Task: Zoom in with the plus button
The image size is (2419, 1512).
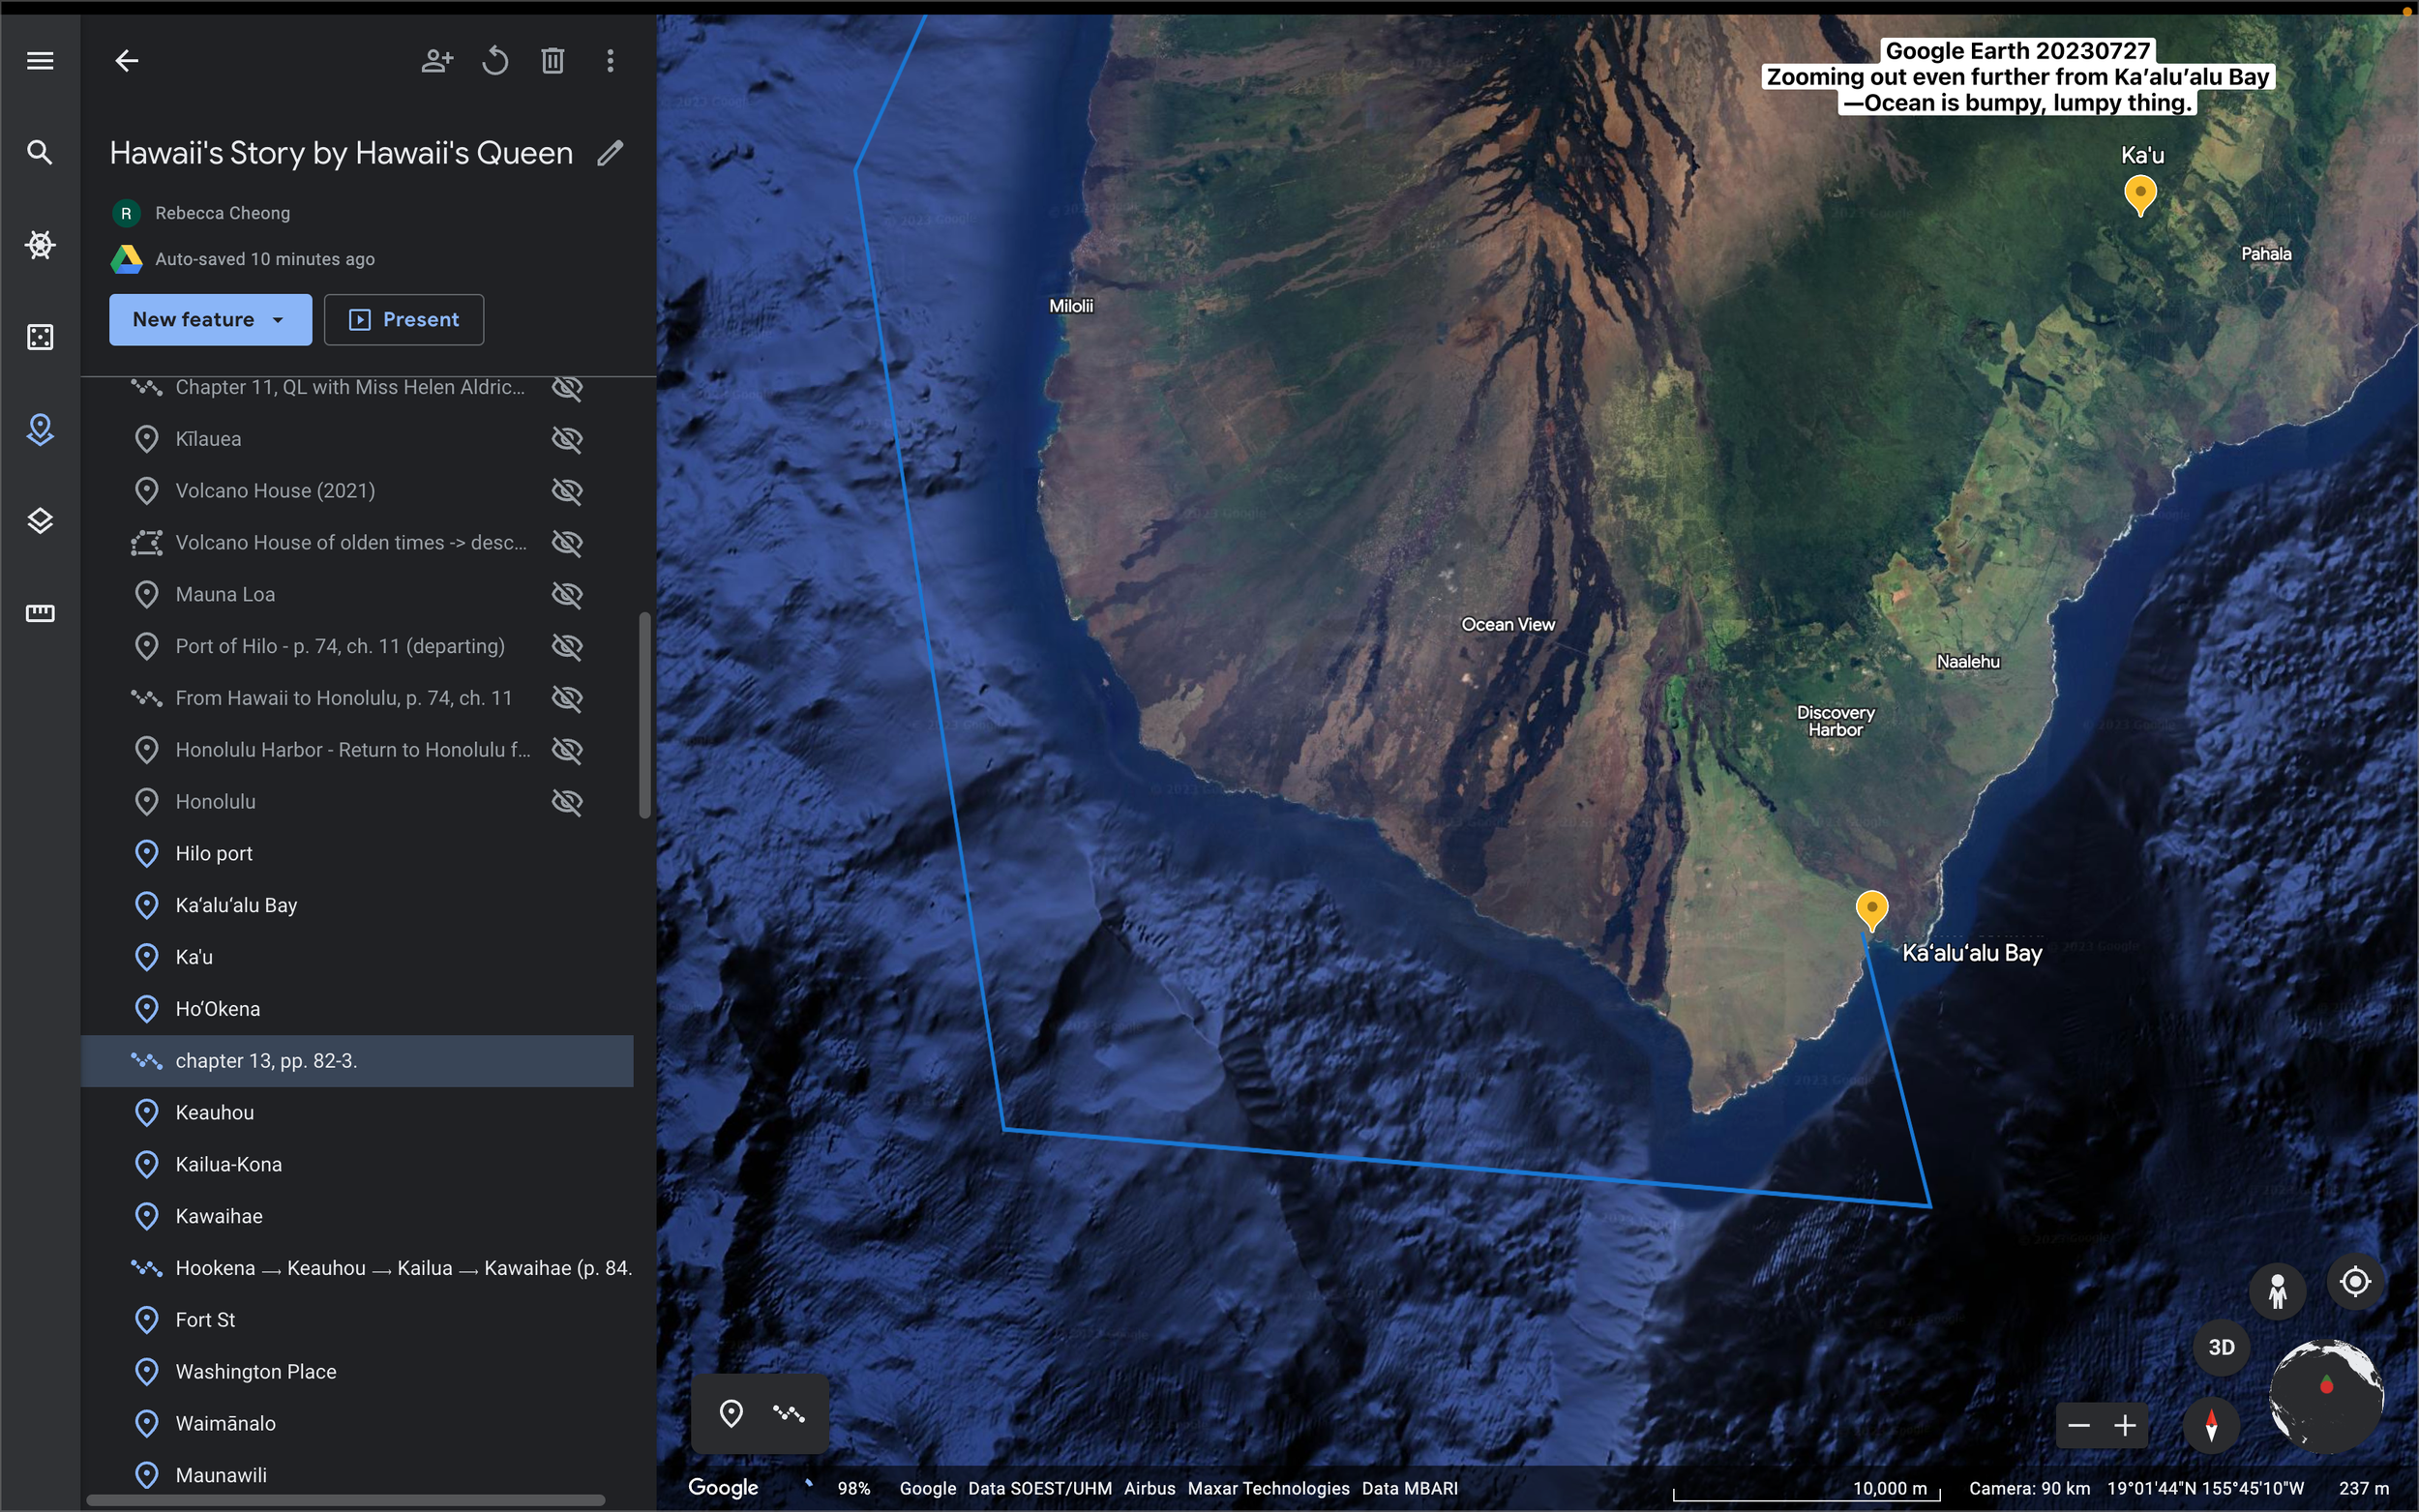Action: (x=2125, y=1425)
